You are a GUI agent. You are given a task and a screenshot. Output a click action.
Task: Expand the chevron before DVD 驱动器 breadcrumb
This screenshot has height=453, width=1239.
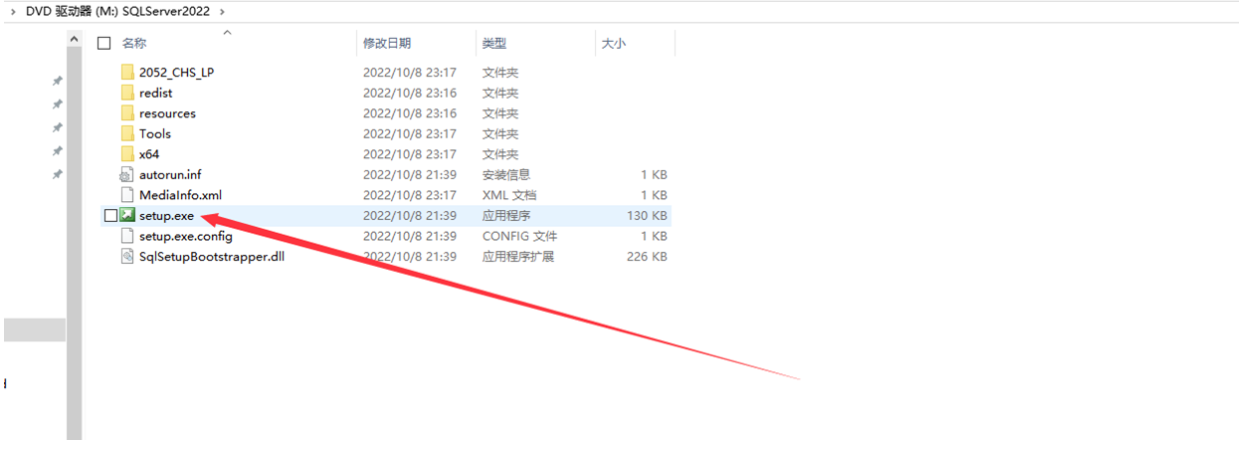tap(13, 11)
